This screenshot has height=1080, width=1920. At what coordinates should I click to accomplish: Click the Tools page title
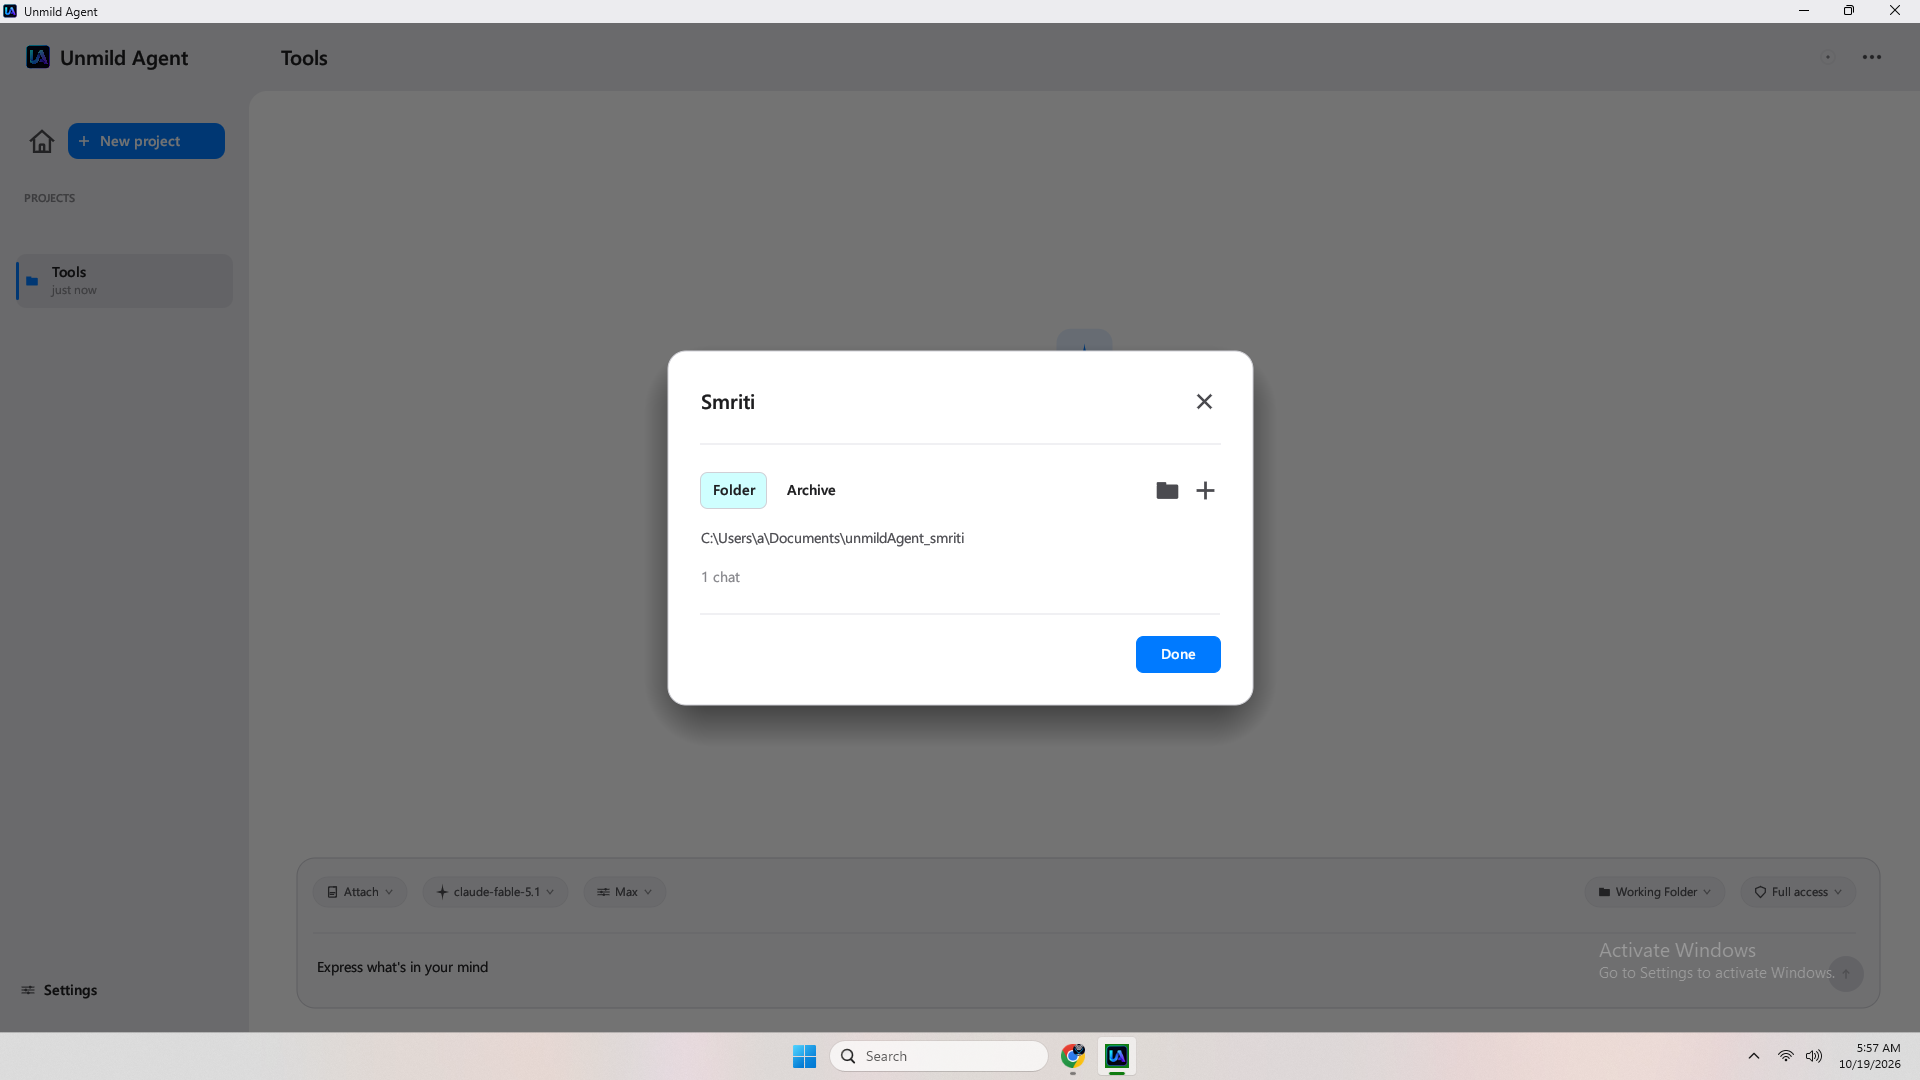[304, 58]
